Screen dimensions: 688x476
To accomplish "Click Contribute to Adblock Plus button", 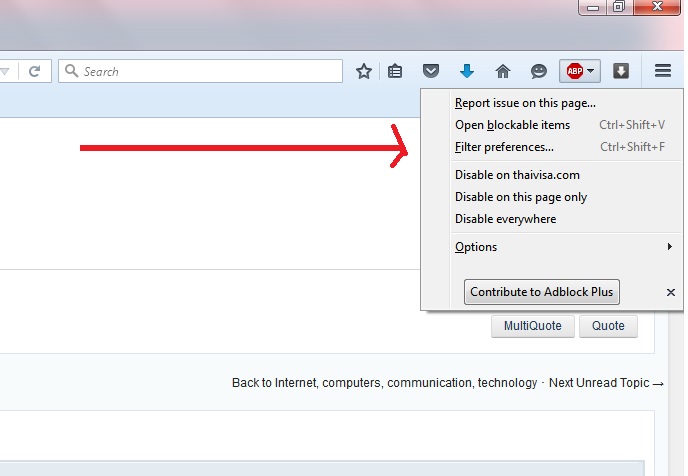I will [x=542, y=292].
